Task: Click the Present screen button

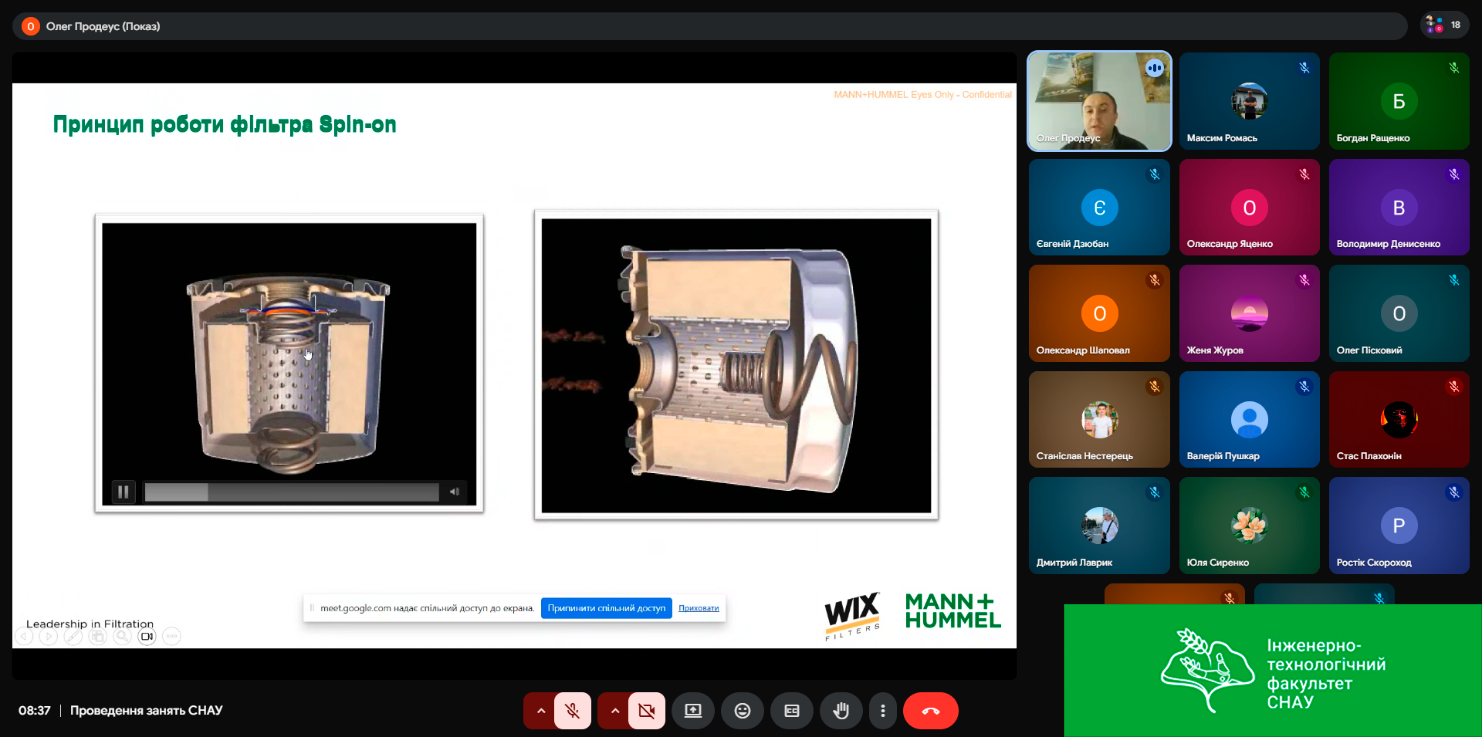Action: point(693,711)
